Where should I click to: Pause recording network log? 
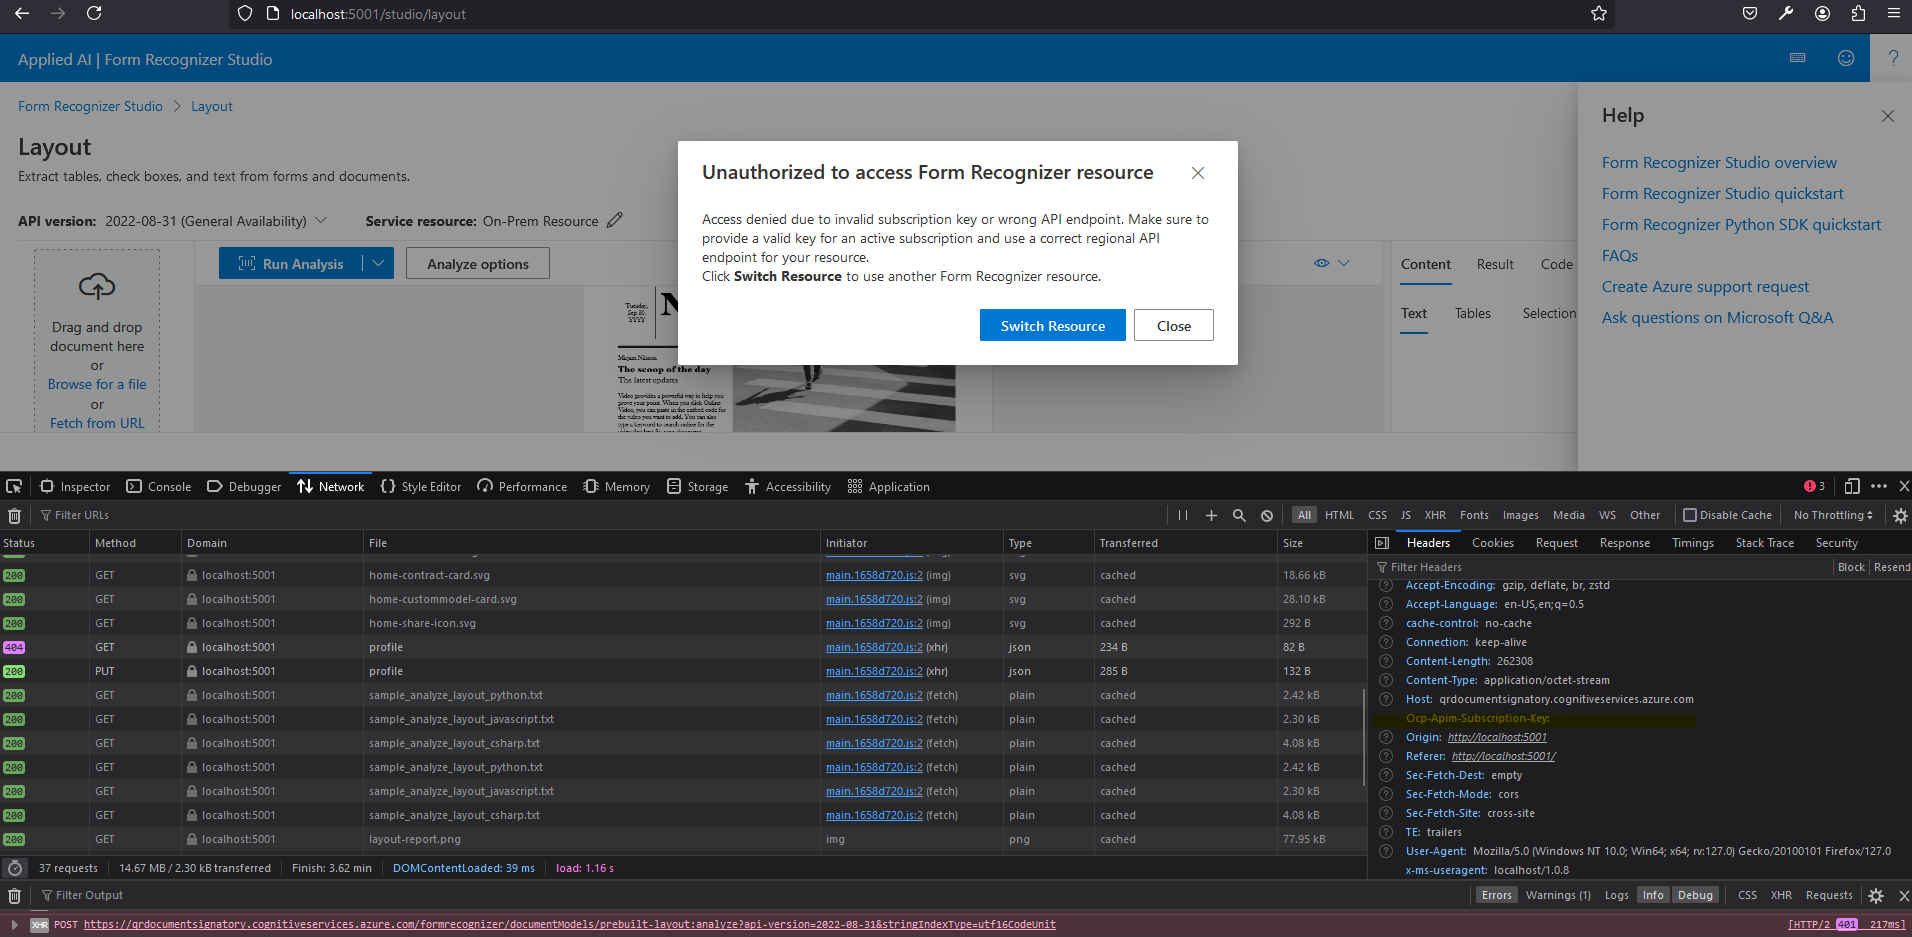(x=1183, y=515)
